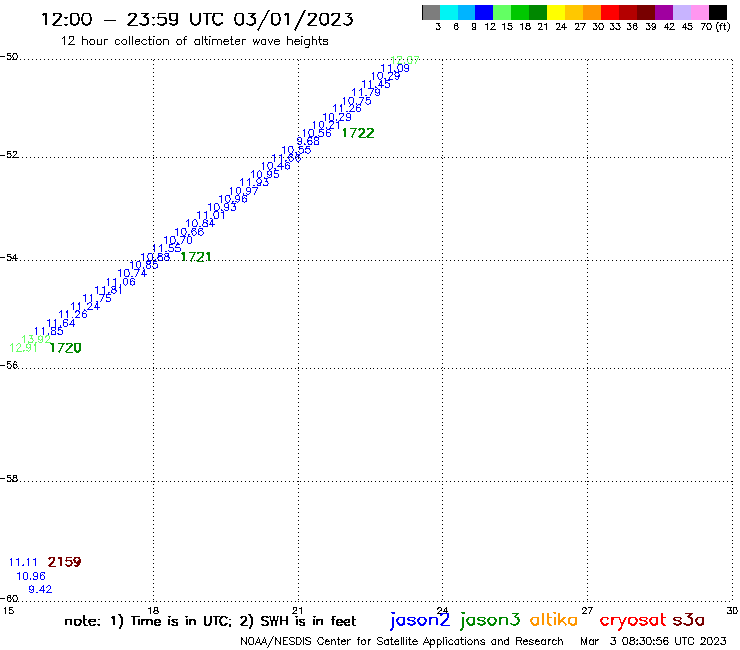
Task: Click the longitude 18 axis label
Action: (x=153, y=610)
